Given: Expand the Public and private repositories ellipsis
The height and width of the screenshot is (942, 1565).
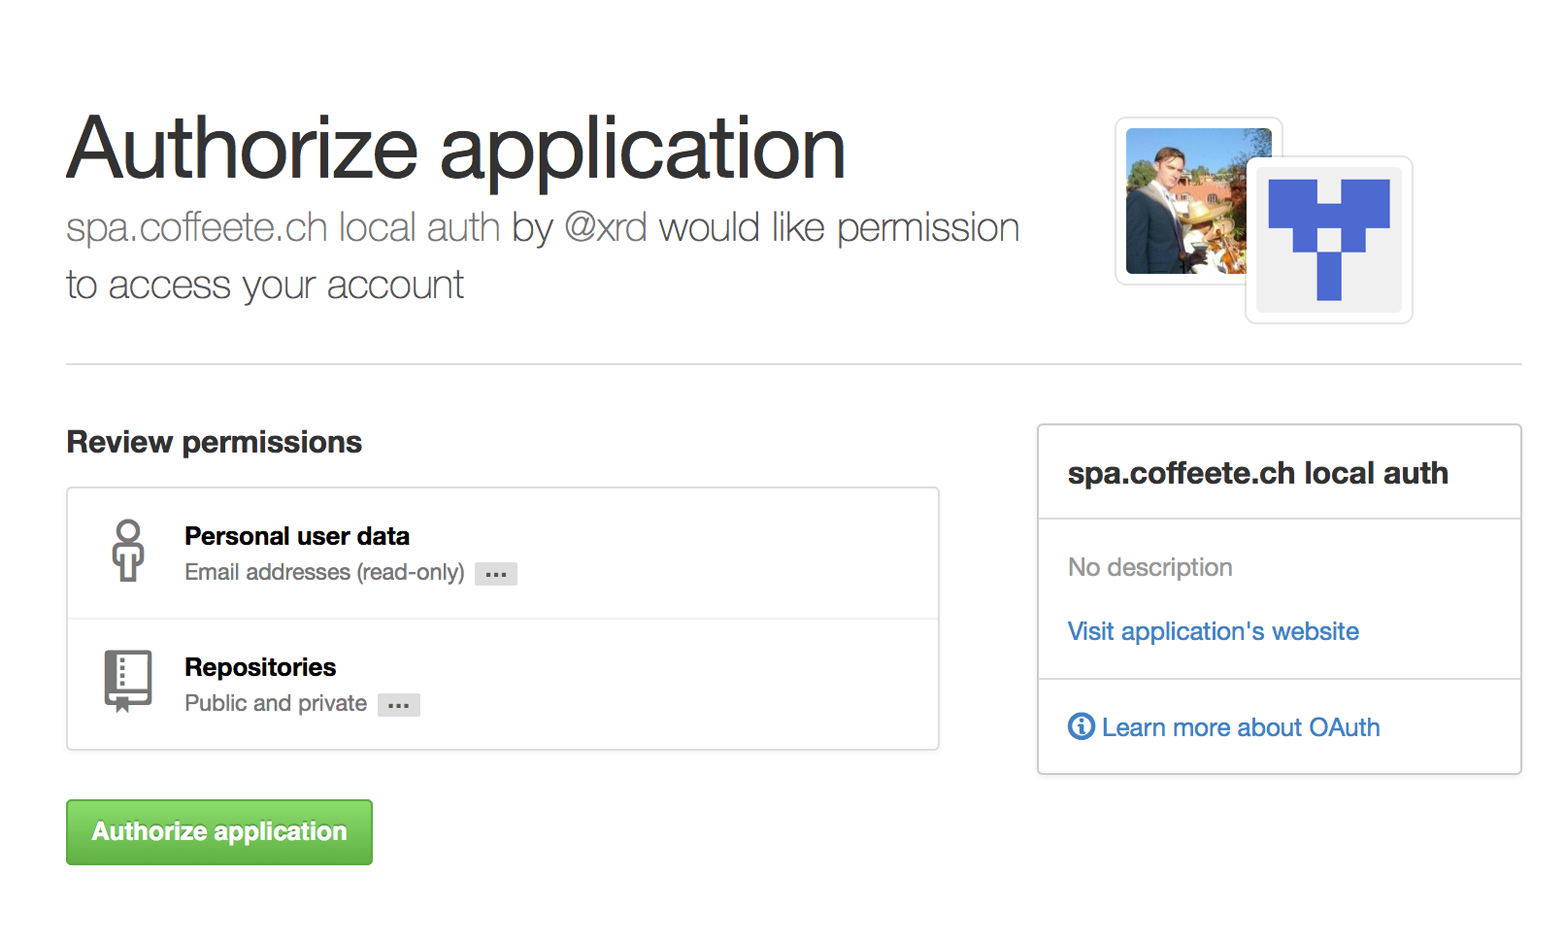Looking at the screenshot, I should click(398, 705).
